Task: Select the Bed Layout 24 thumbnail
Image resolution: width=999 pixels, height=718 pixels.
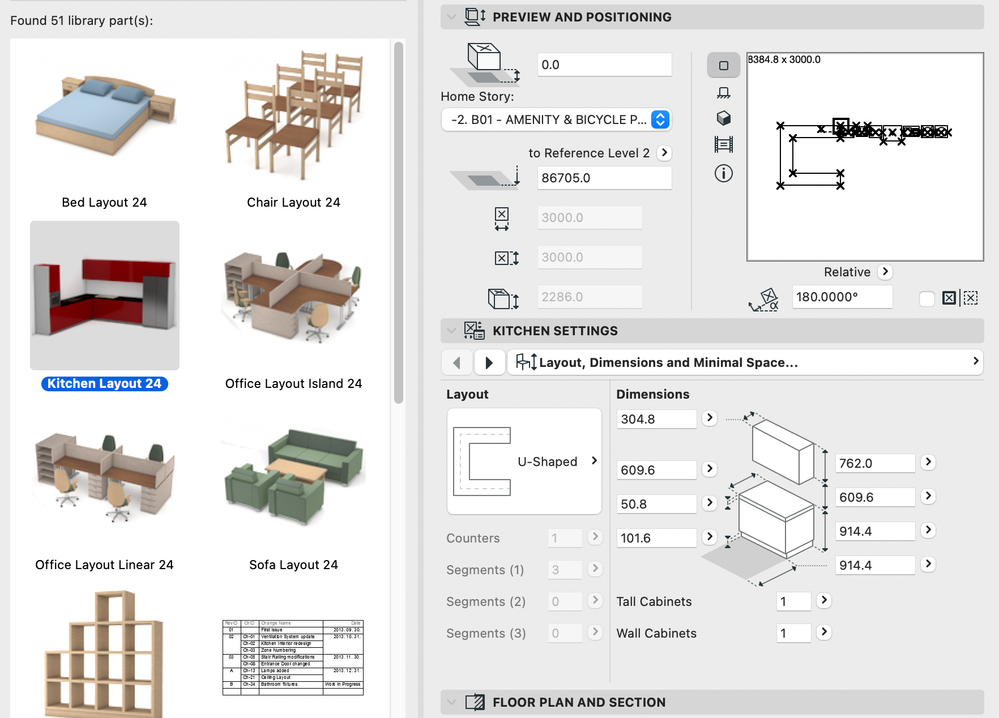Action: click(x=104, y=115)
